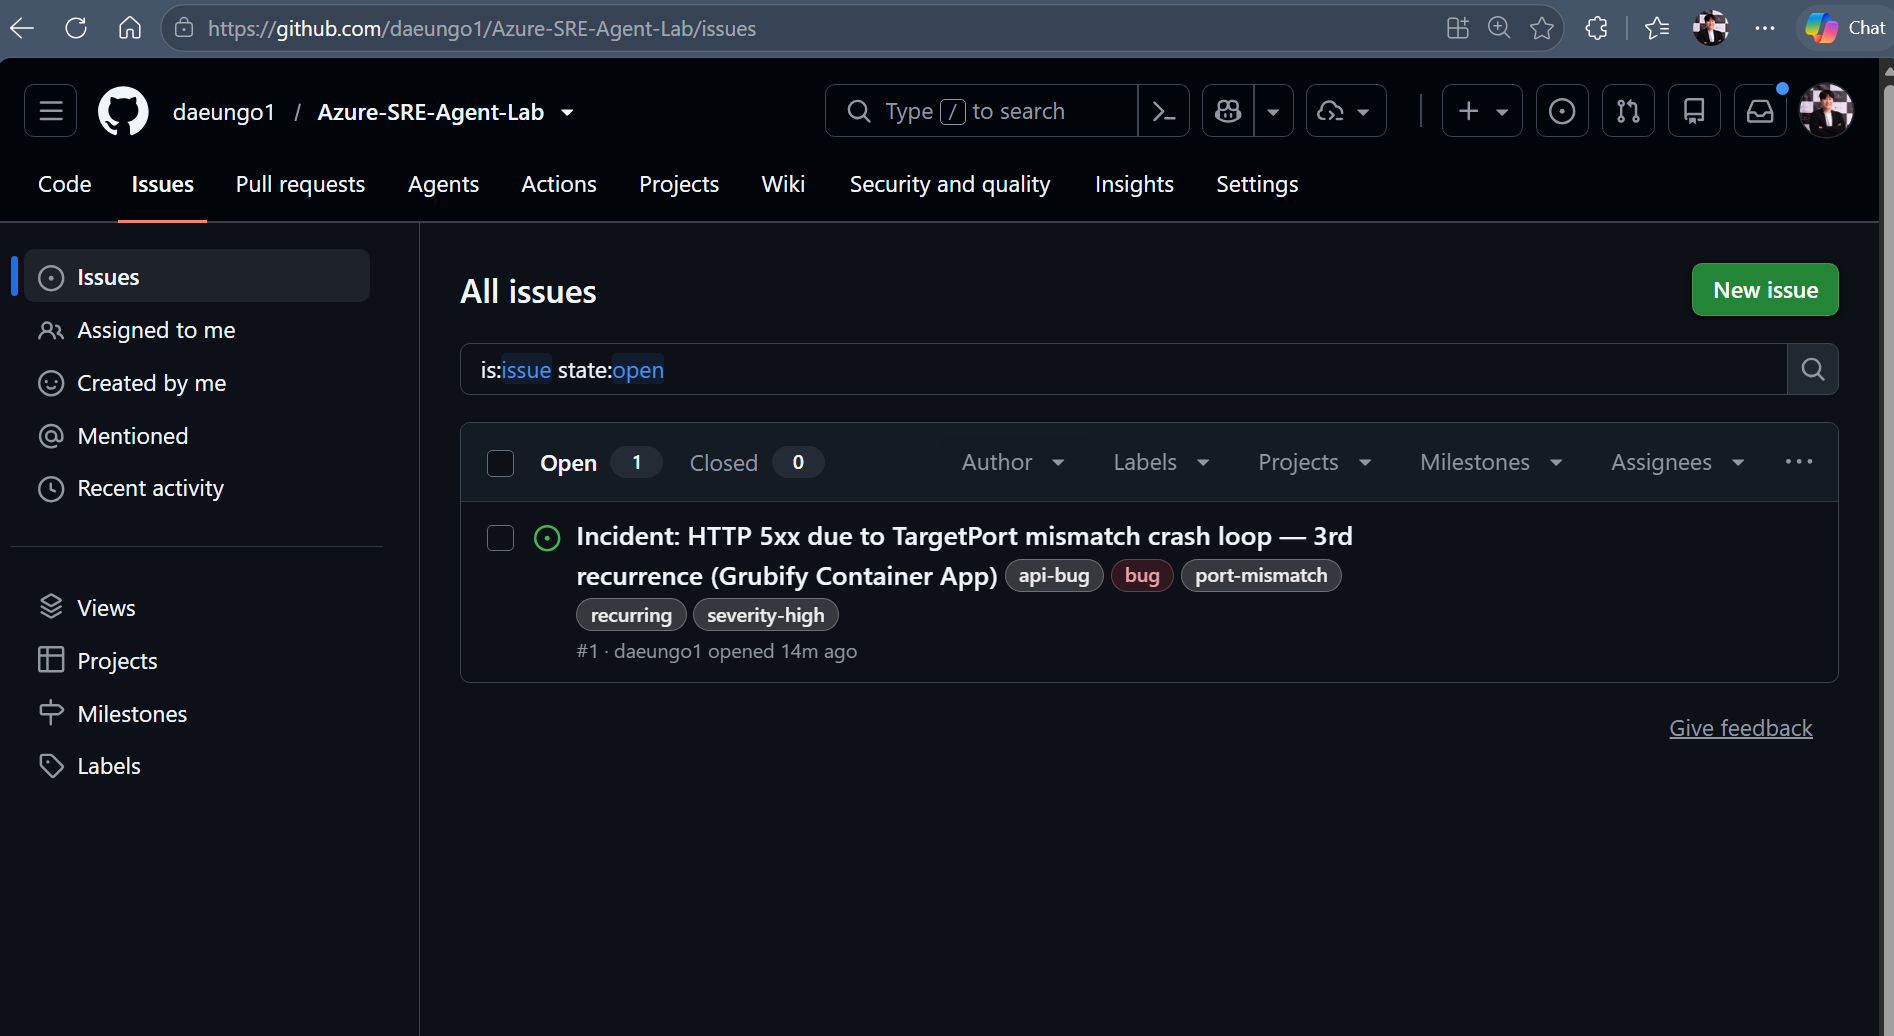Go to the GitHub homepage via Octocat logo
1894x1036 pixels.
123,111
